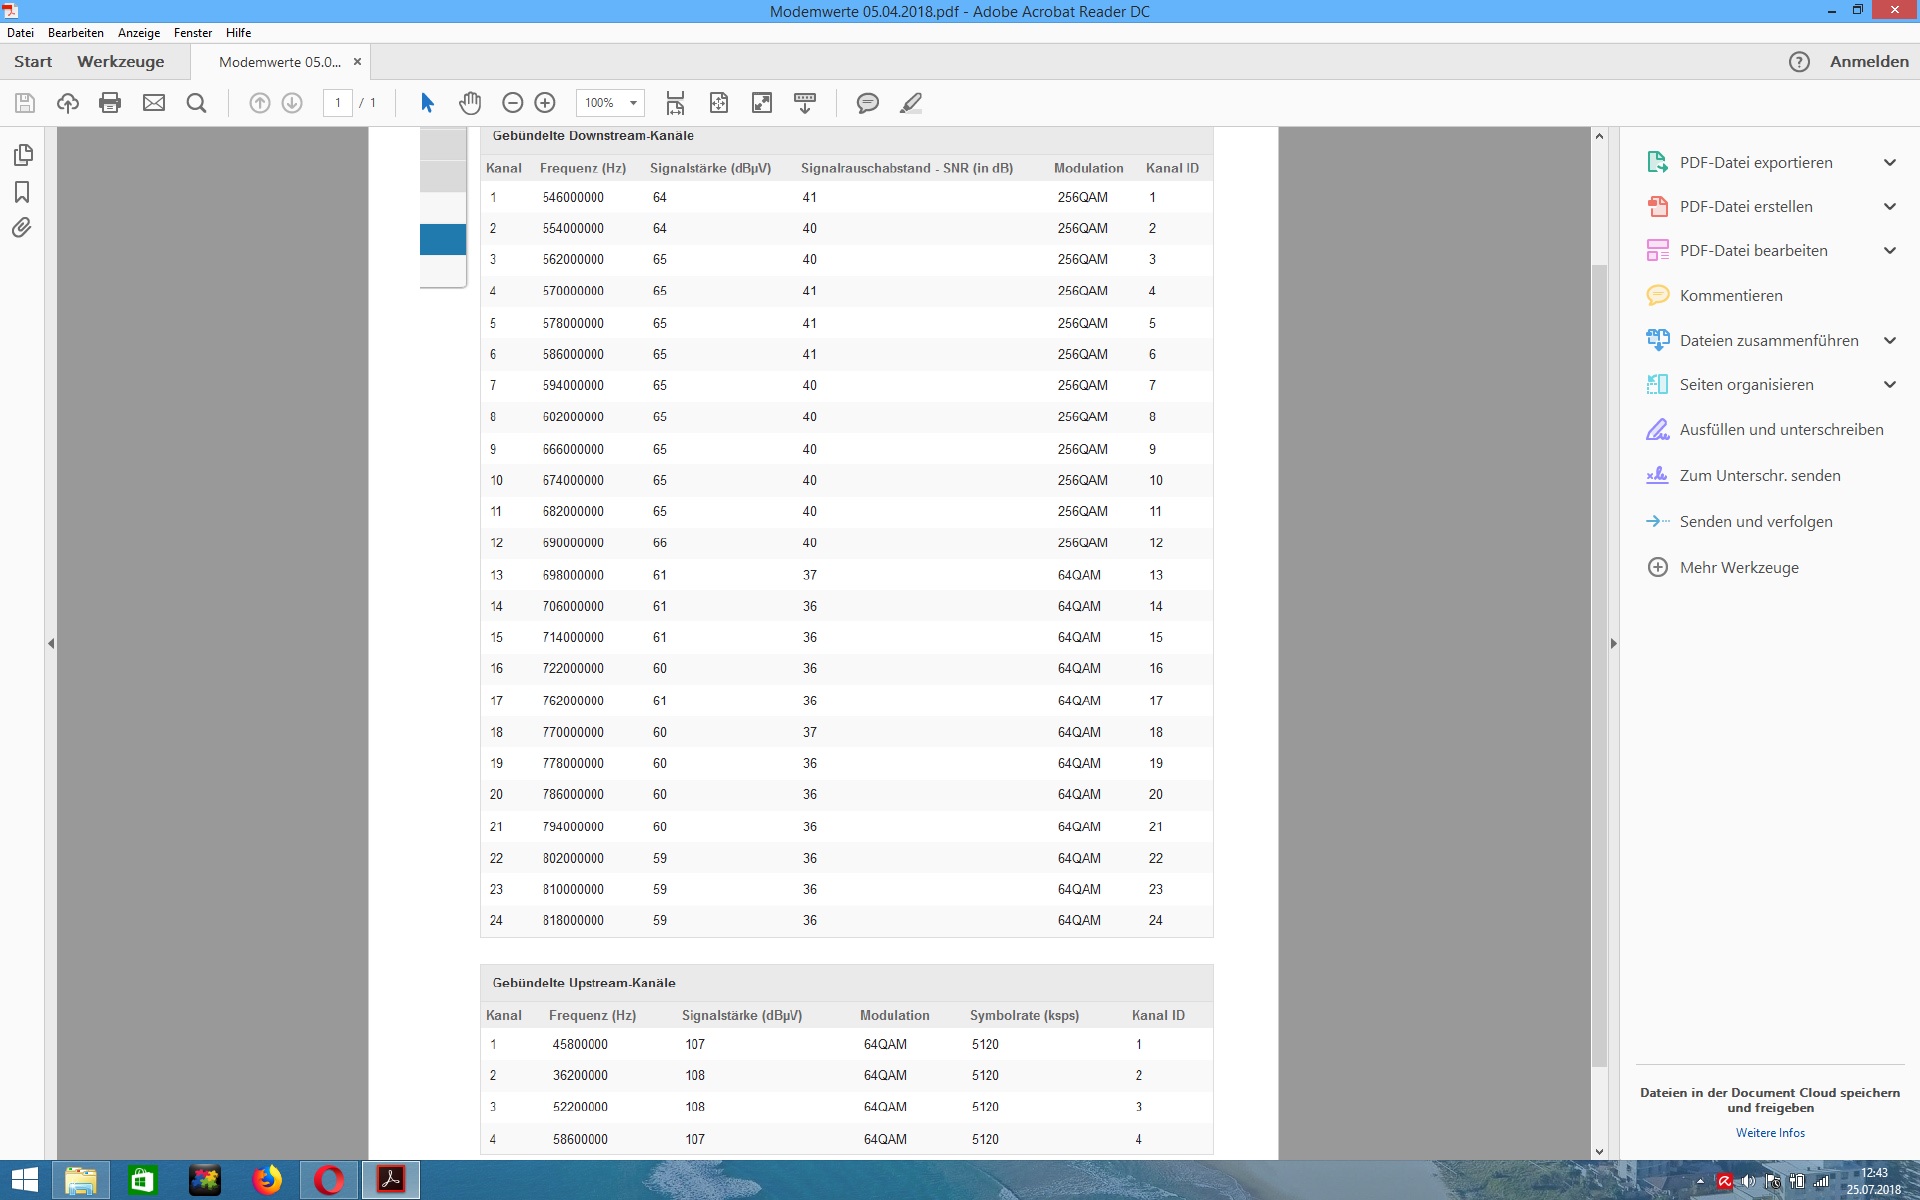The width and height of the screenshot is (1920, 1200).
Task: Switch to the Werkzeuge tab
Action: pyautogui.click(x=120, y=62)
